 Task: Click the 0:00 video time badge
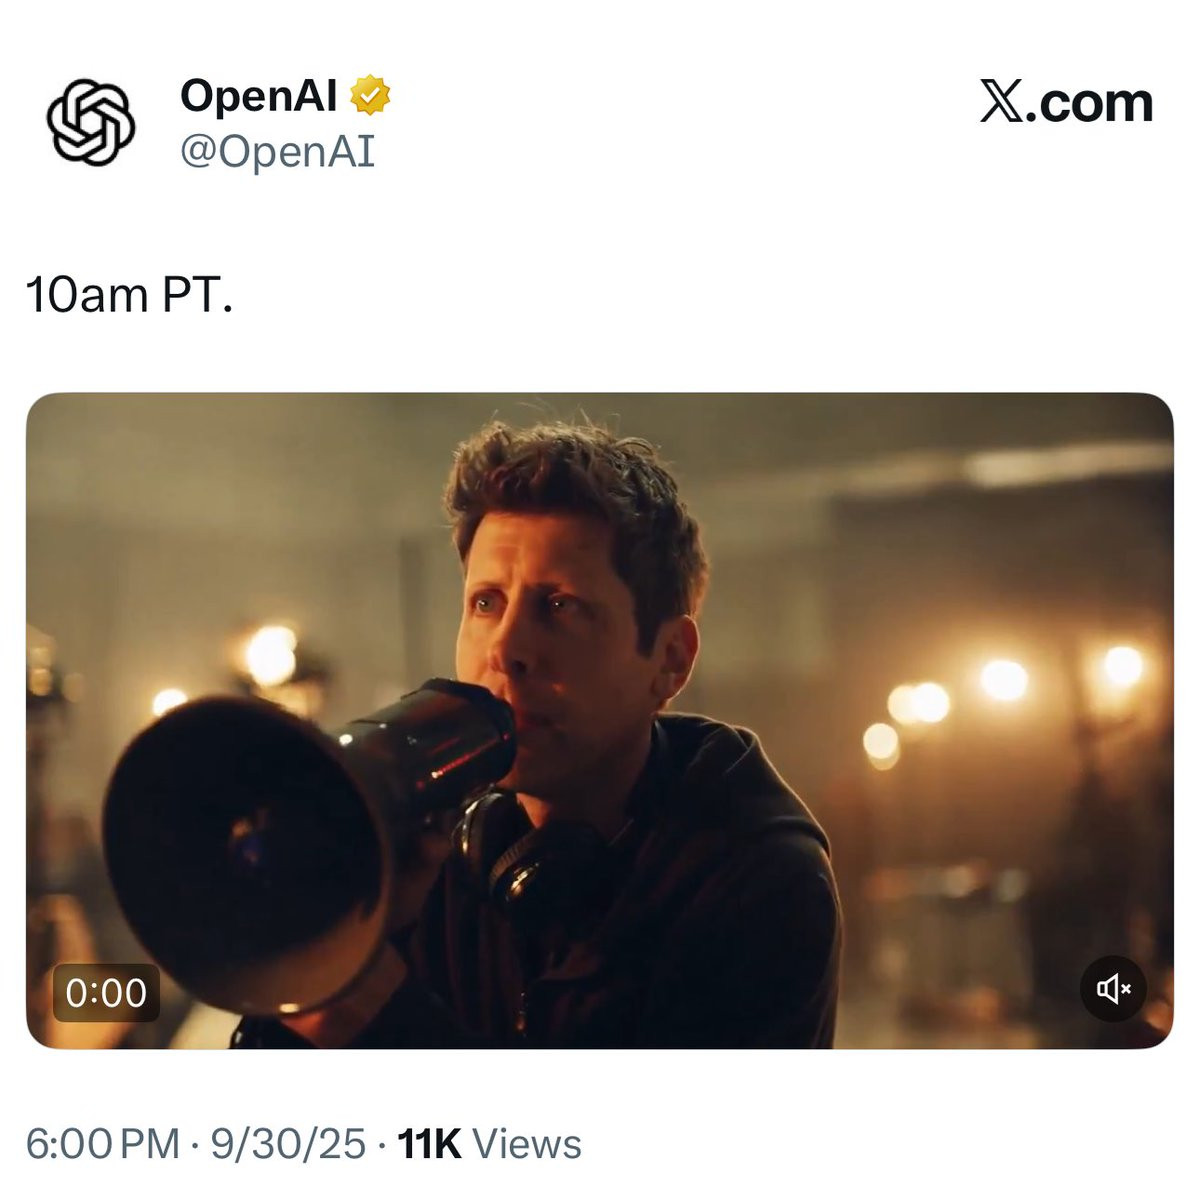tap(106, 992)
